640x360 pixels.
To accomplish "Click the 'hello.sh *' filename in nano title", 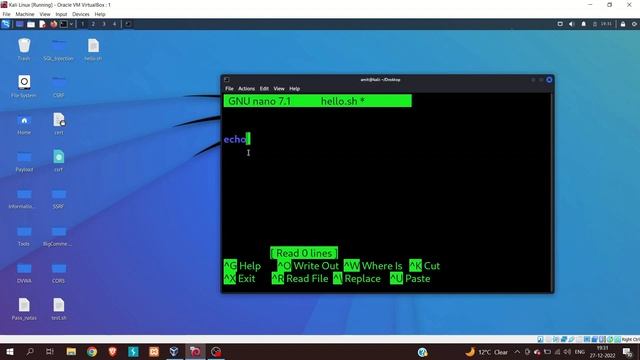I will (x=342, y=101).
